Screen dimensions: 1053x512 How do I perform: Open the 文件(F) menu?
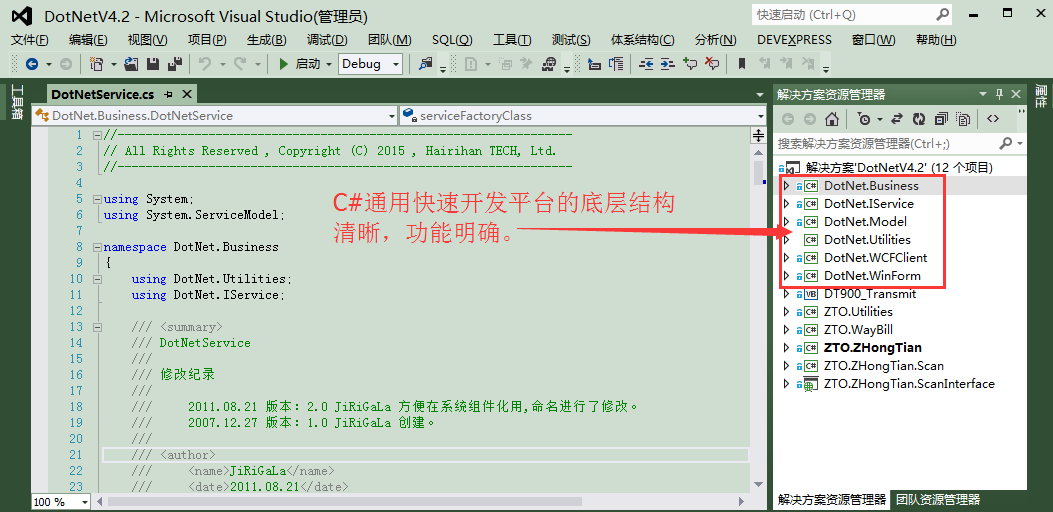pos(30,40)
